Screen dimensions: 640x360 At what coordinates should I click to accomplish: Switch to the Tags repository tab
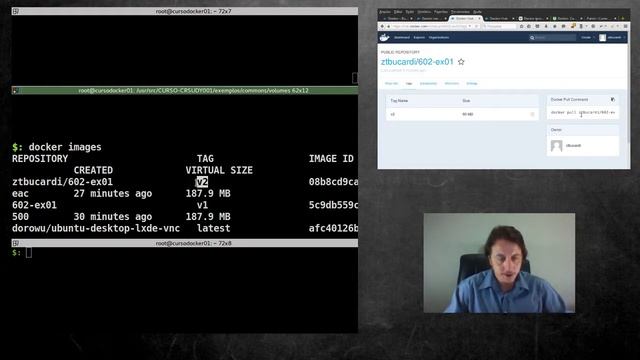pyautogui.click(x=409, y=83)
